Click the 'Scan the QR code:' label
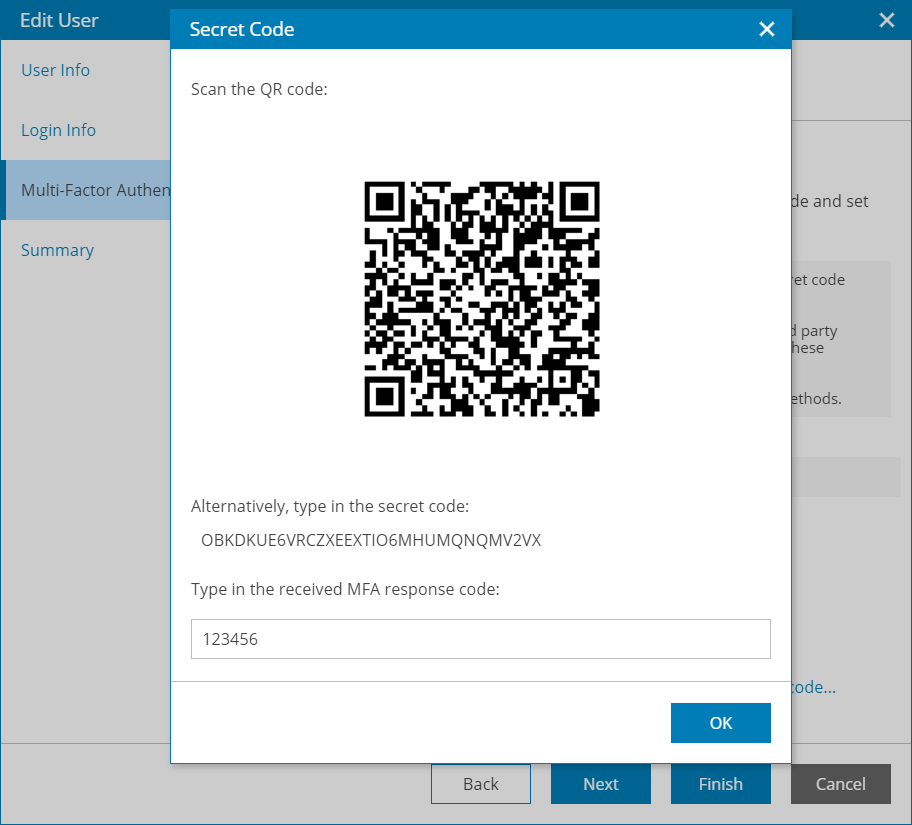 [x=259, y=89]
